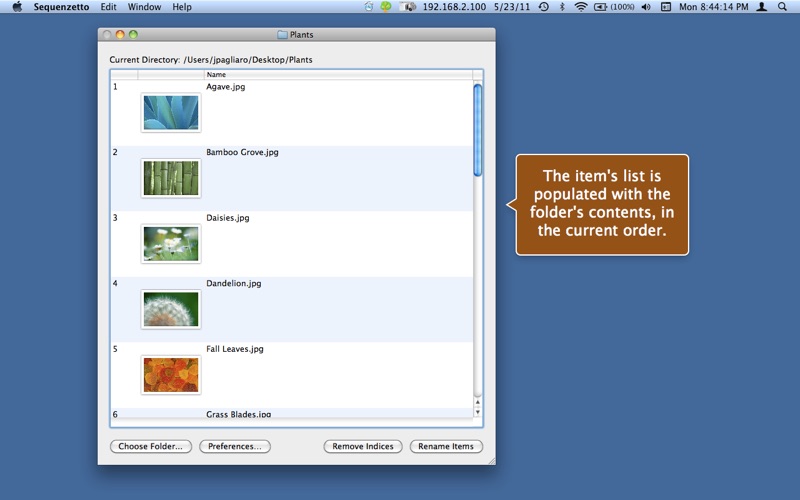Image resolution: width=800 pixels, height=500 pixels.
Task: Select the Dandelion.jpg thumbnail
Action: 171,309
